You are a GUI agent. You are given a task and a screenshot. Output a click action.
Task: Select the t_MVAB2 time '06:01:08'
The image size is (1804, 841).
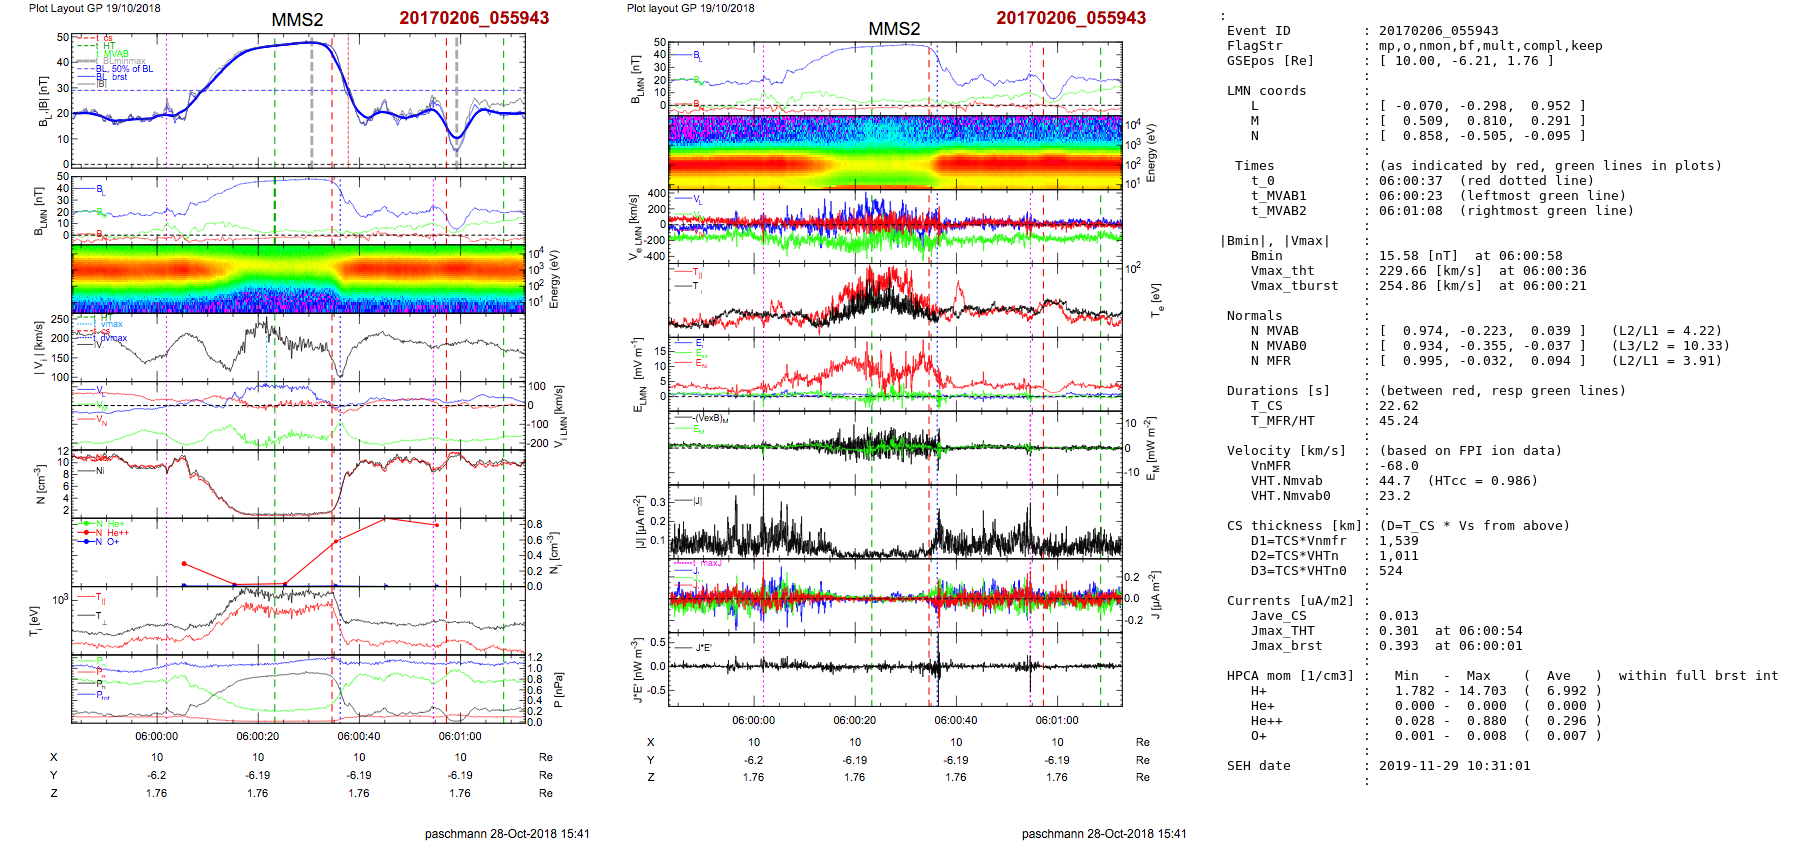click(1410, 211)
